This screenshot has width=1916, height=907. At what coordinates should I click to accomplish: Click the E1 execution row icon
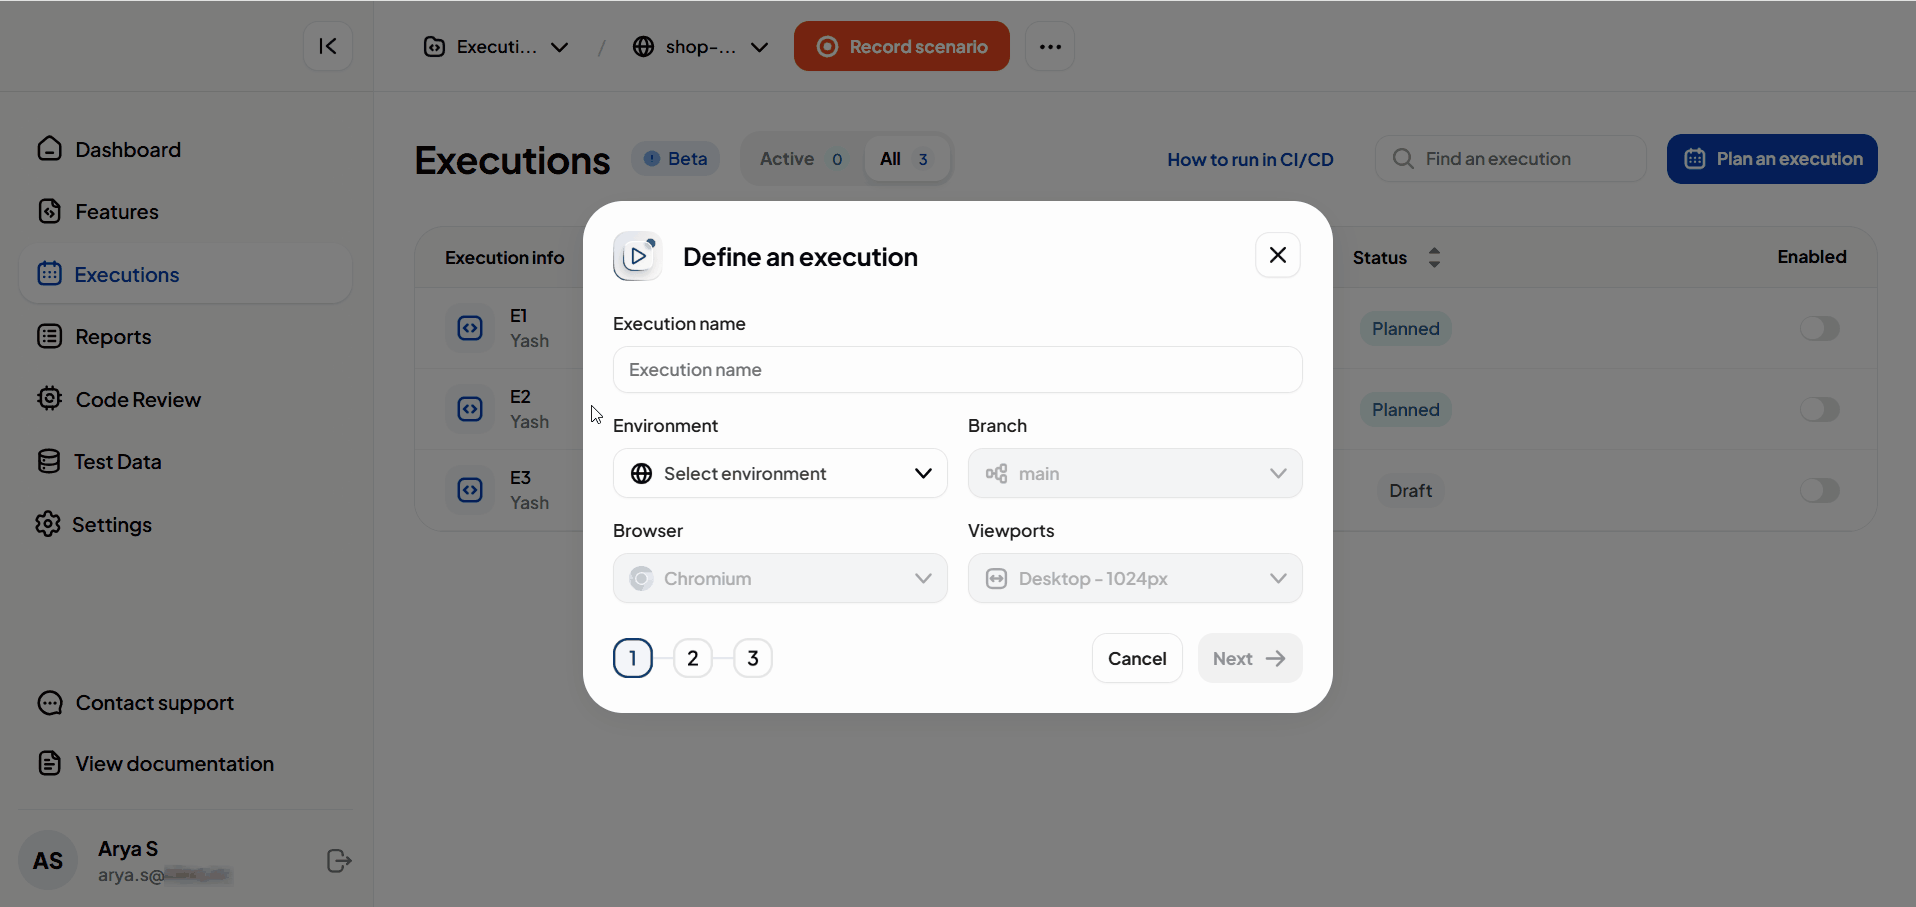[x=470, y=328]
